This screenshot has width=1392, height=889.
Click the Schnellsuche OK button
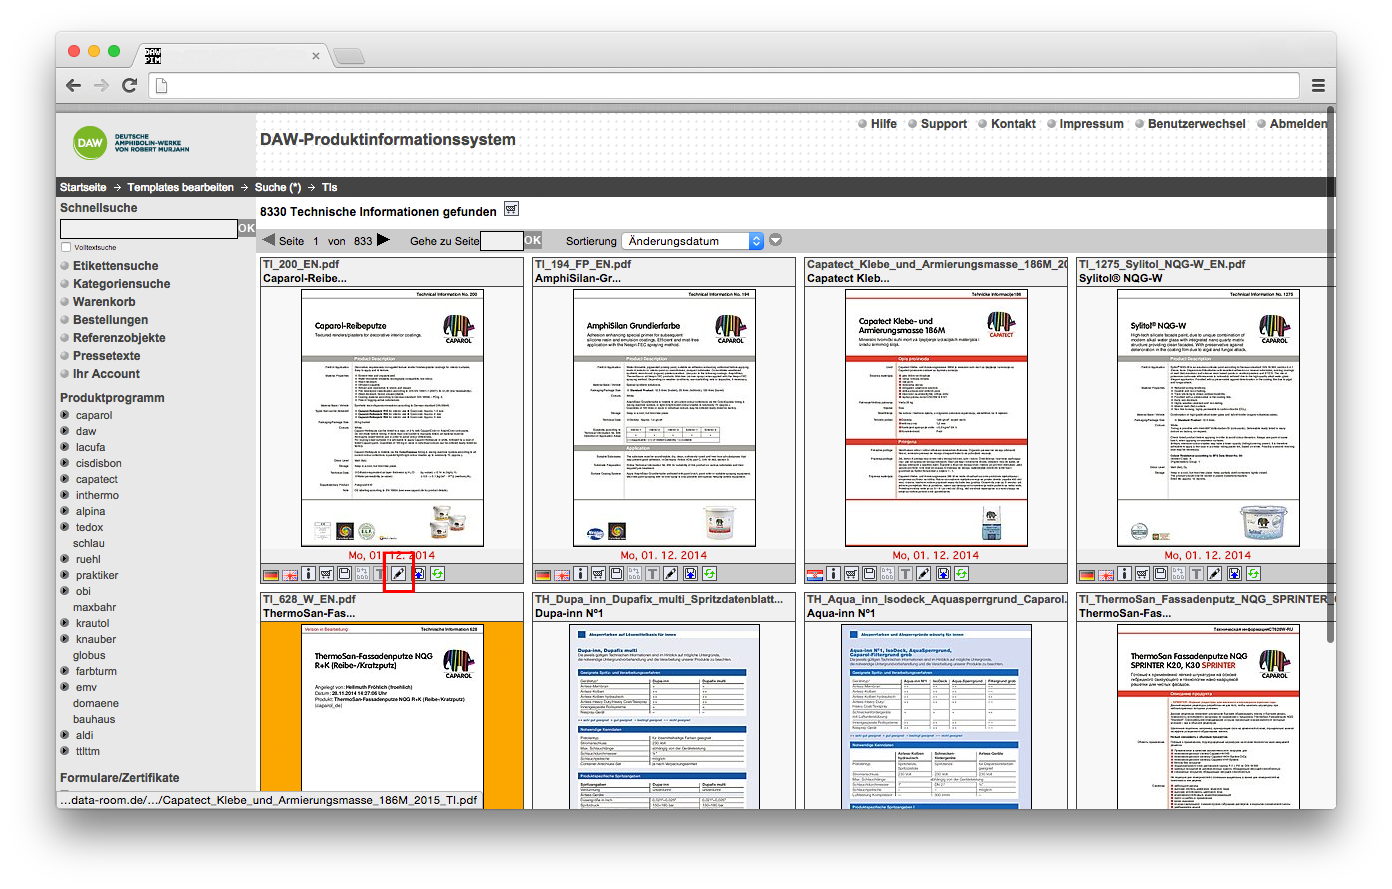246,229
